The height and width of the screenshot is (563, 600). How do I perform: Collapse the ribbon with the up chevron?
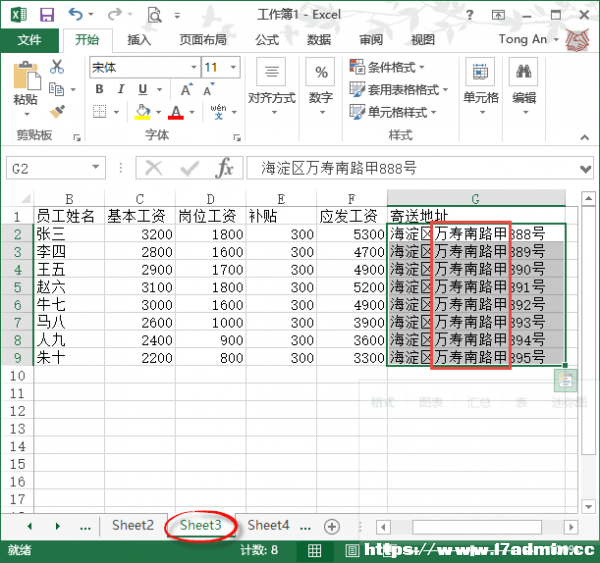[x=584, y=137]
